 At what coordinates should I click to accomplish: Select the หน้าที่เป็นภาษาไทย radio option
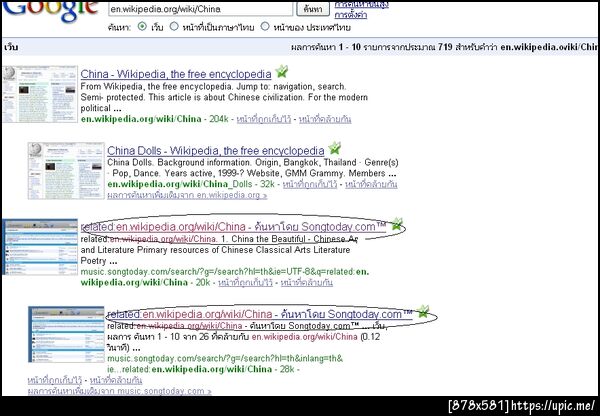[x=174, y=26]
